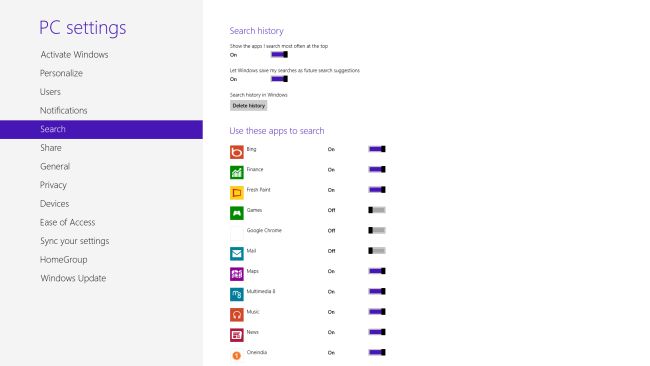This screenshot has width=650, height=366.
Task: Click the Games app icon
Action: [x=237, y=213]
